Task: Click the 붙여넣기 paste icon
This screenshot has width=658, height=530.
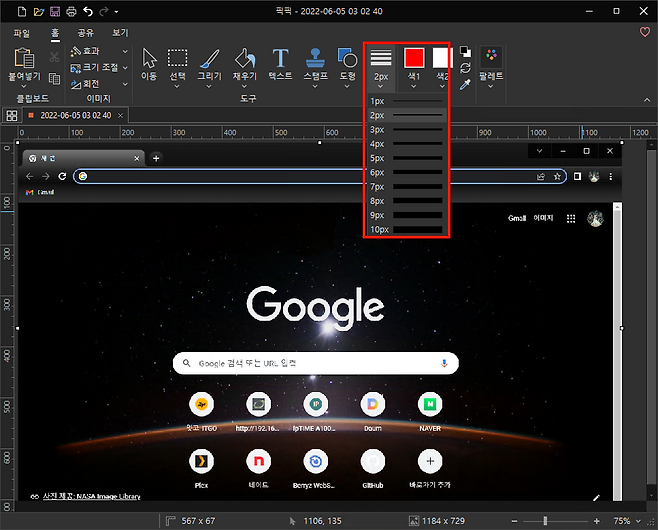Action: (24, 58)
